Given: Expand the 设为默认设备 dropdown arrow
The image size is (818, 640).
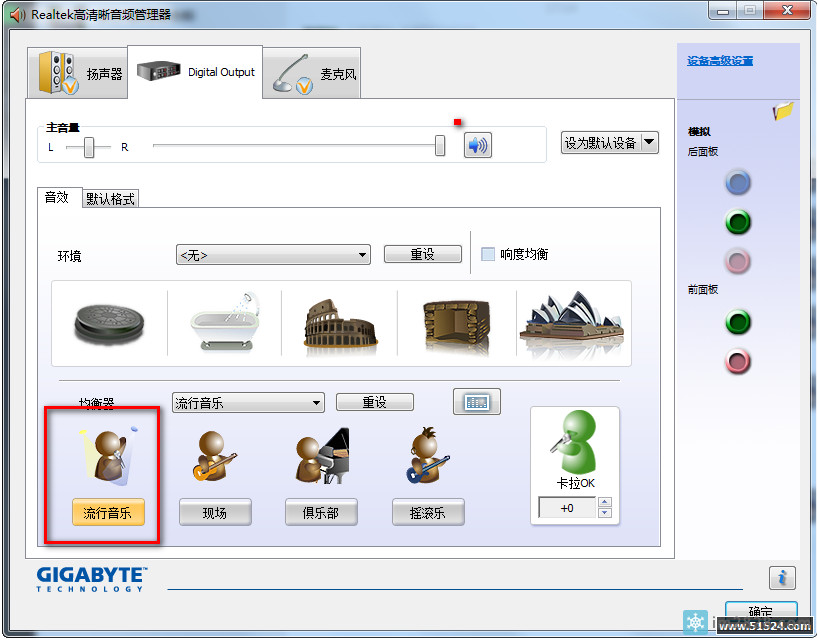Looking at the screenshot, I should 649,142.
